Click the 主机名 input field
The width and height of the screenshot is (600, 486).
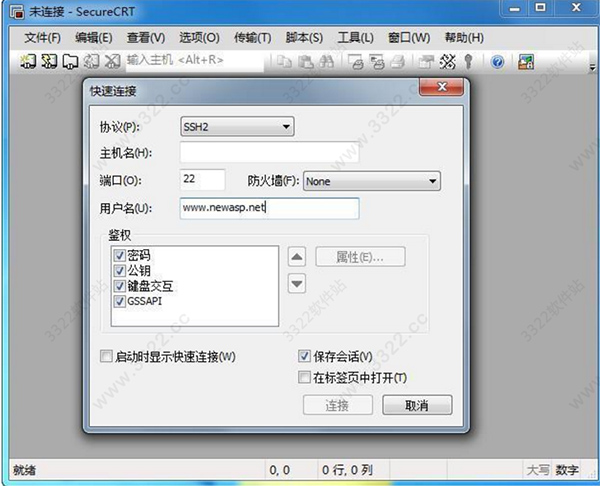click(x=269, y=153)
